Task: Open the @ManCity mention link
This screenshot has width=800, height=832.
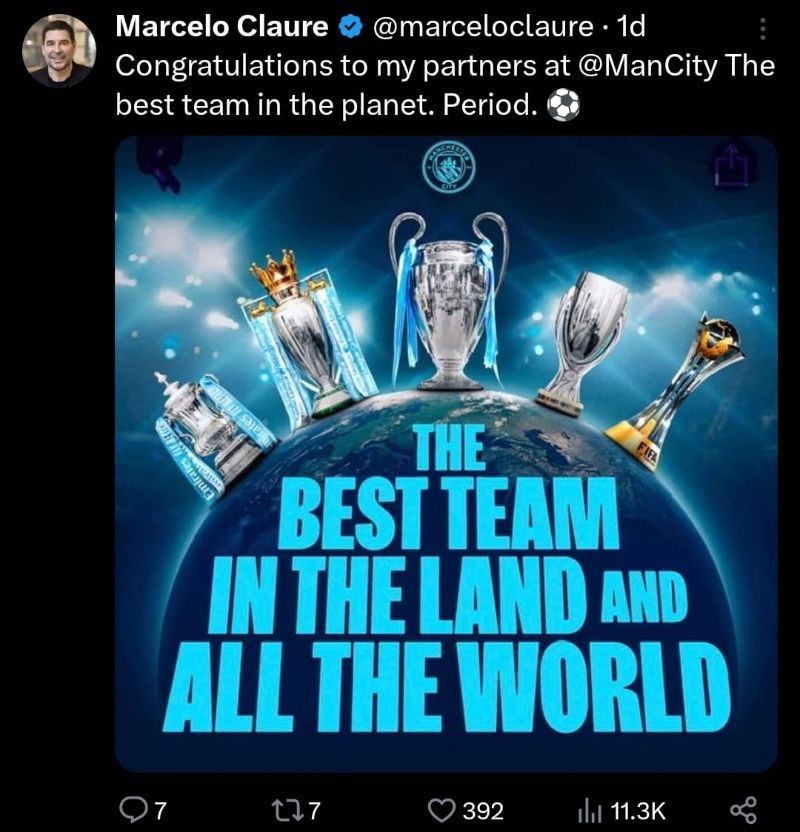Action: coord(648,66)
